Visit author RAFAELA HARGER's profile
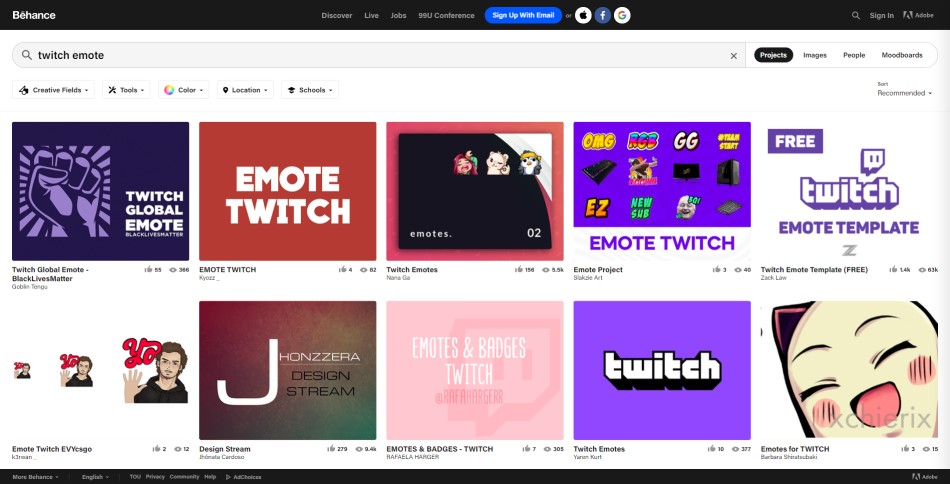The width and height of the screenshot is (950, 484). [412, 457]
